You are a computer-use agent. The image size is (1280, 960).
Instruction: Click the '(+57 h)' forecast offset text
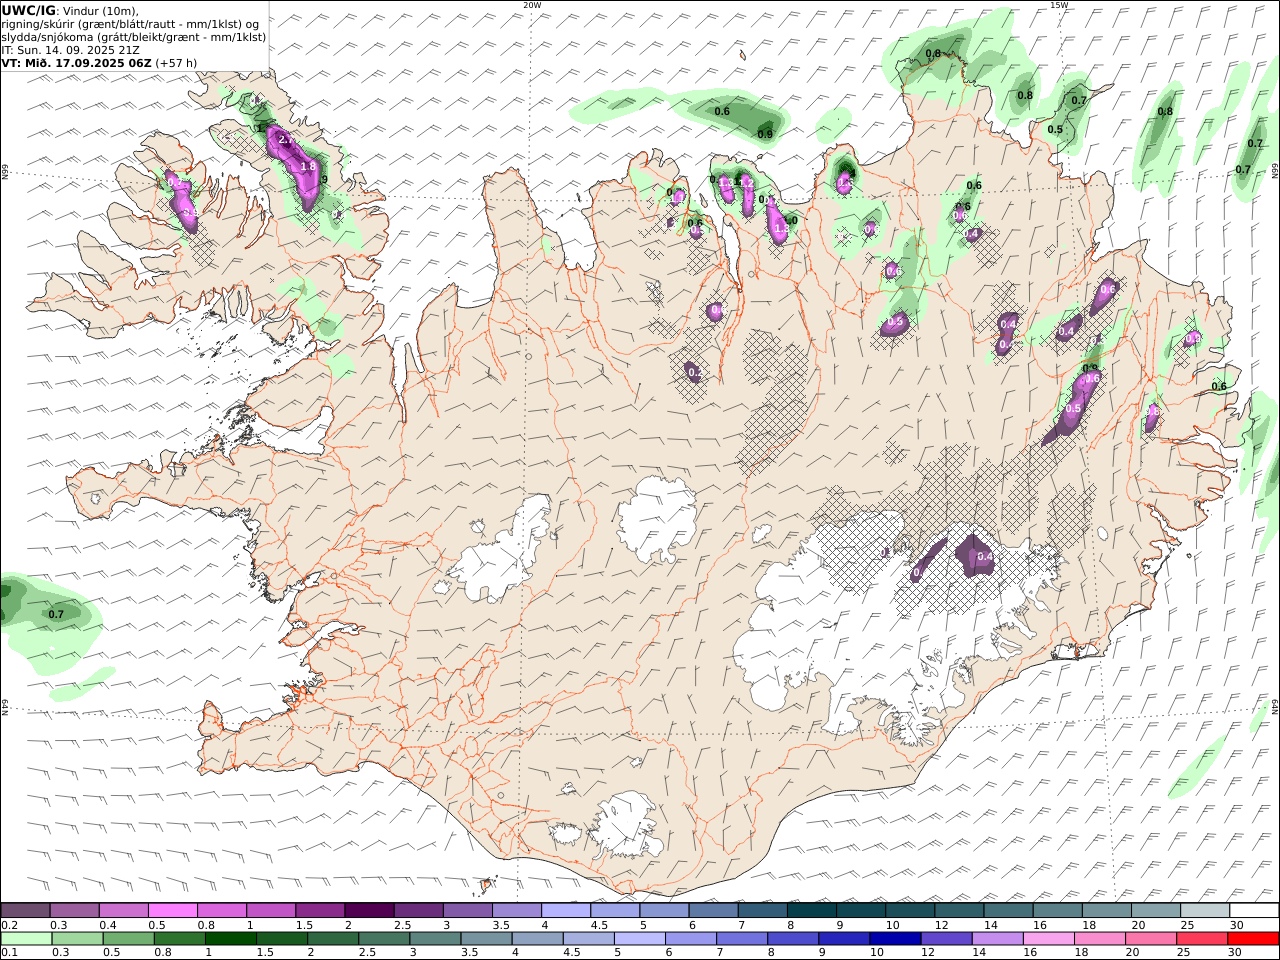(x=176, y=63)
